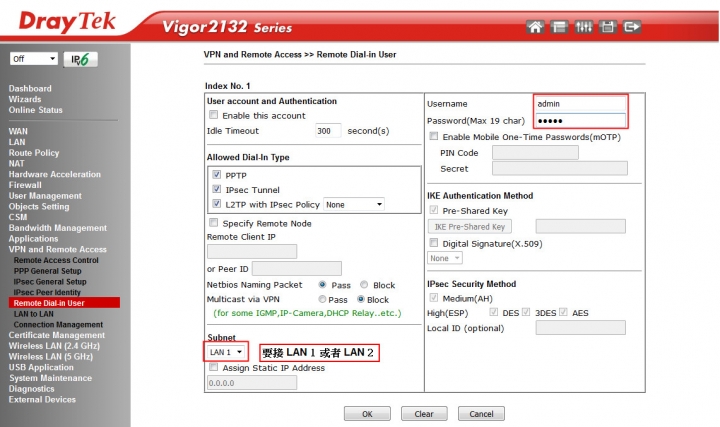
Task: Expand VPN and Remote Access menu
Action: click(57, 249)
